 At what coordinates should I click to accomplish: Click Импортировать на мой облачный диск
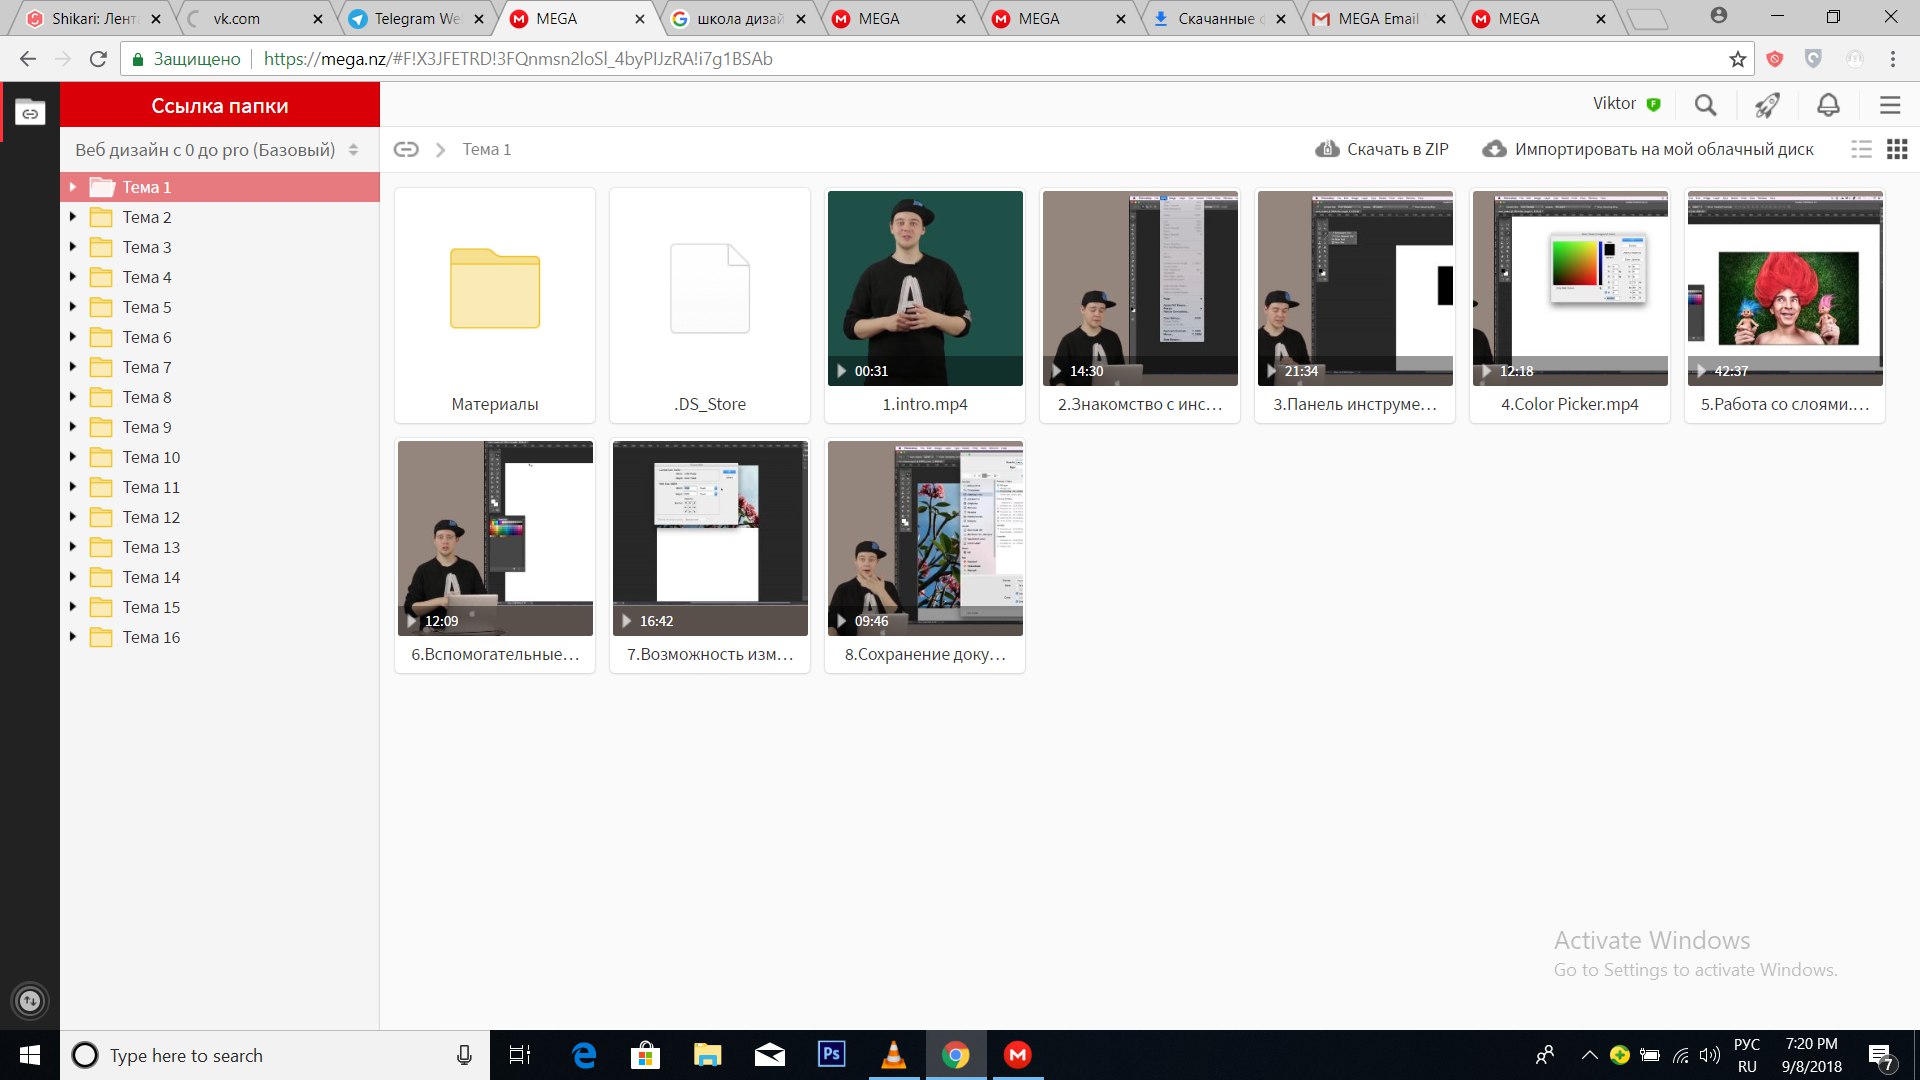tap(1648, 149)
